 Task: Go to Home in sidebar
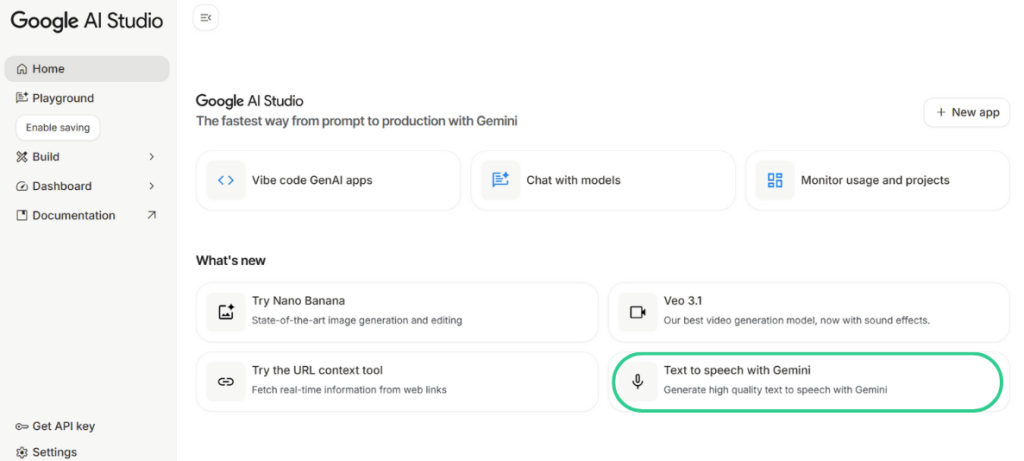[87, 69]
